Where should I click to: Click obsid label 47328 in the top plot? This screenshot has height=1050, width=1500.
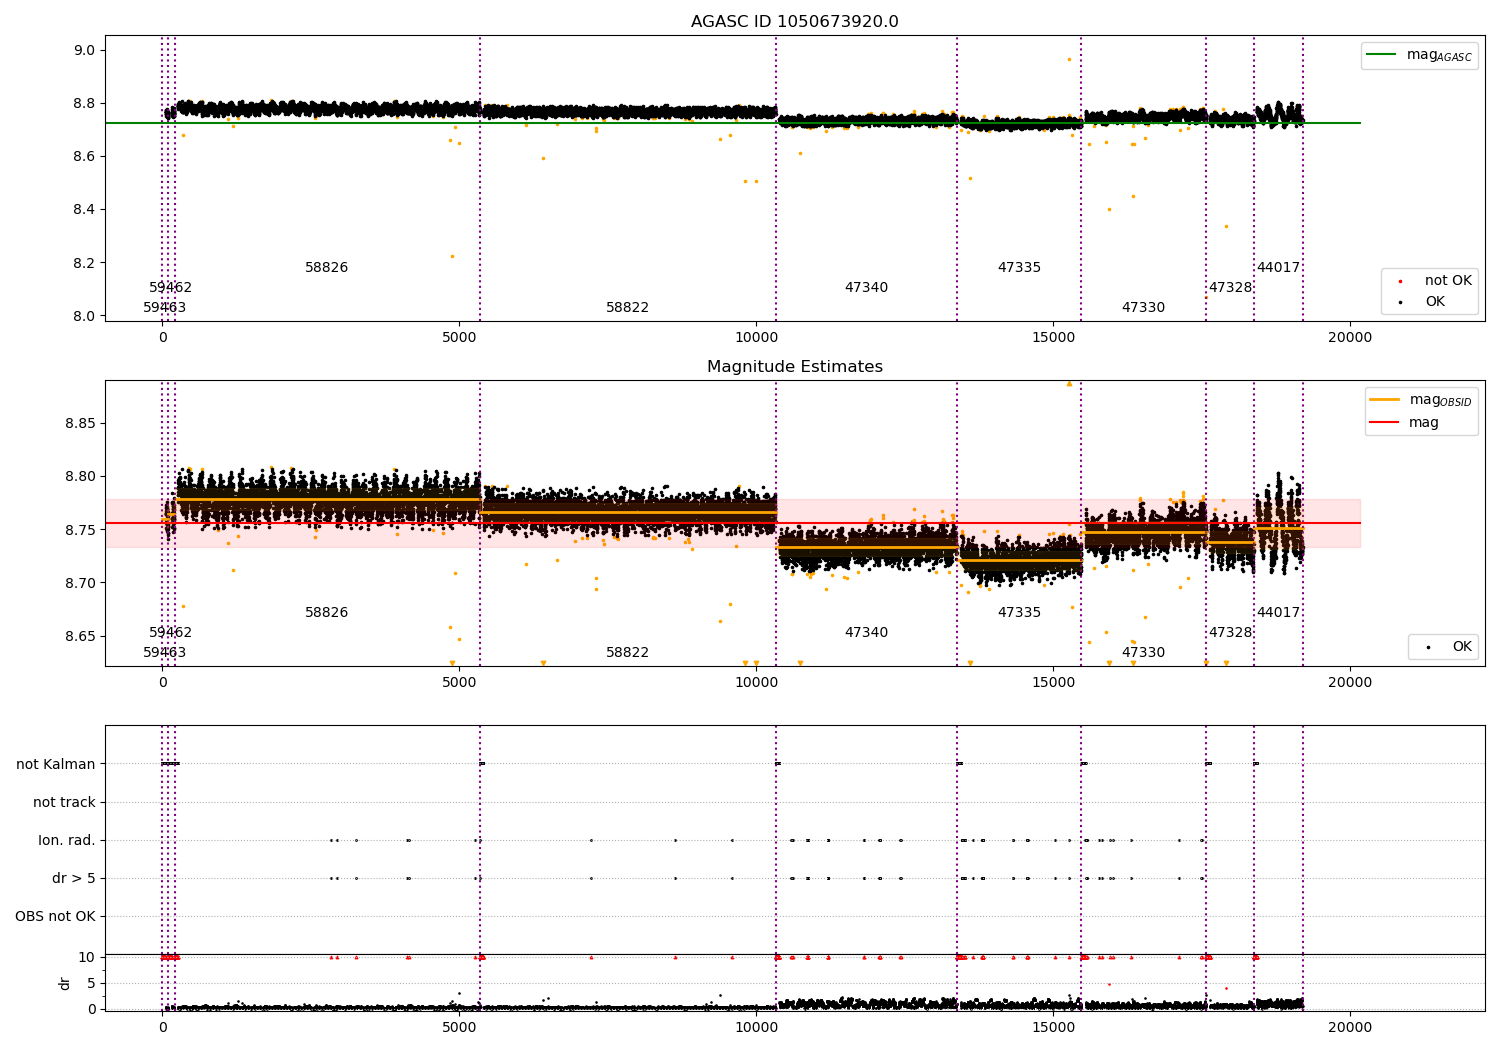pos(1230,288)
